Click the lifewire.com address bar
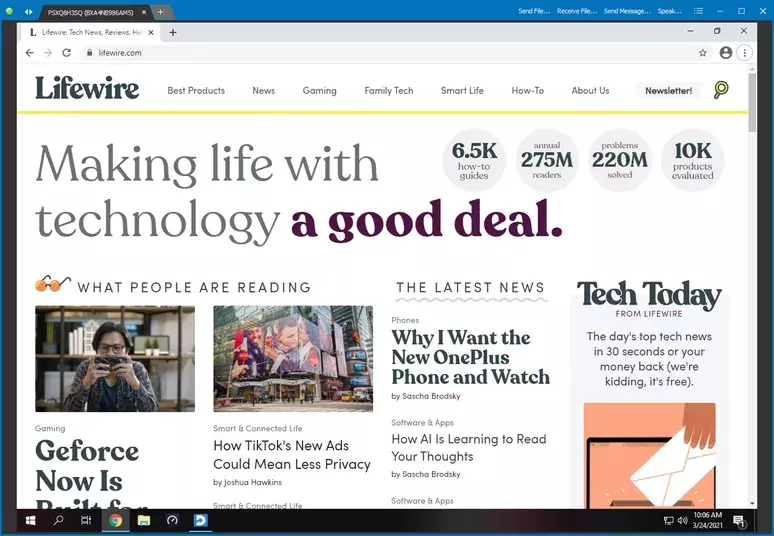Screen dimensions: 774x536 (x=390, y=53)
